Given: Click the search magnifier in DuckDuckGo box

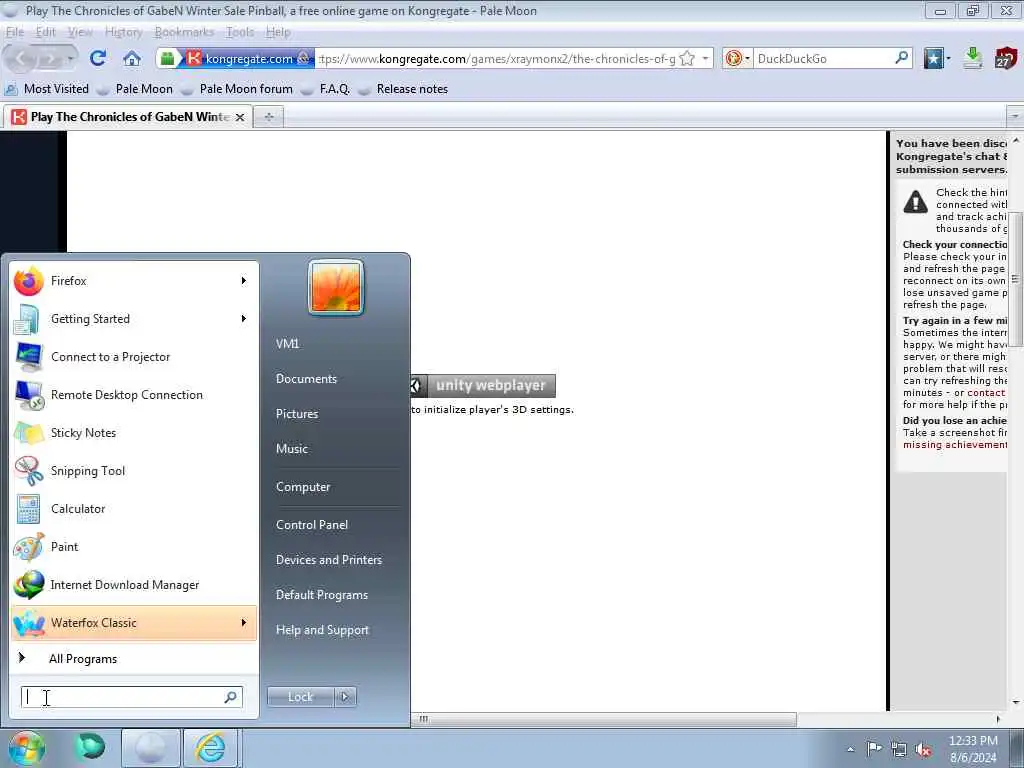Looking at the screenshot, I should tap(902, 58).
